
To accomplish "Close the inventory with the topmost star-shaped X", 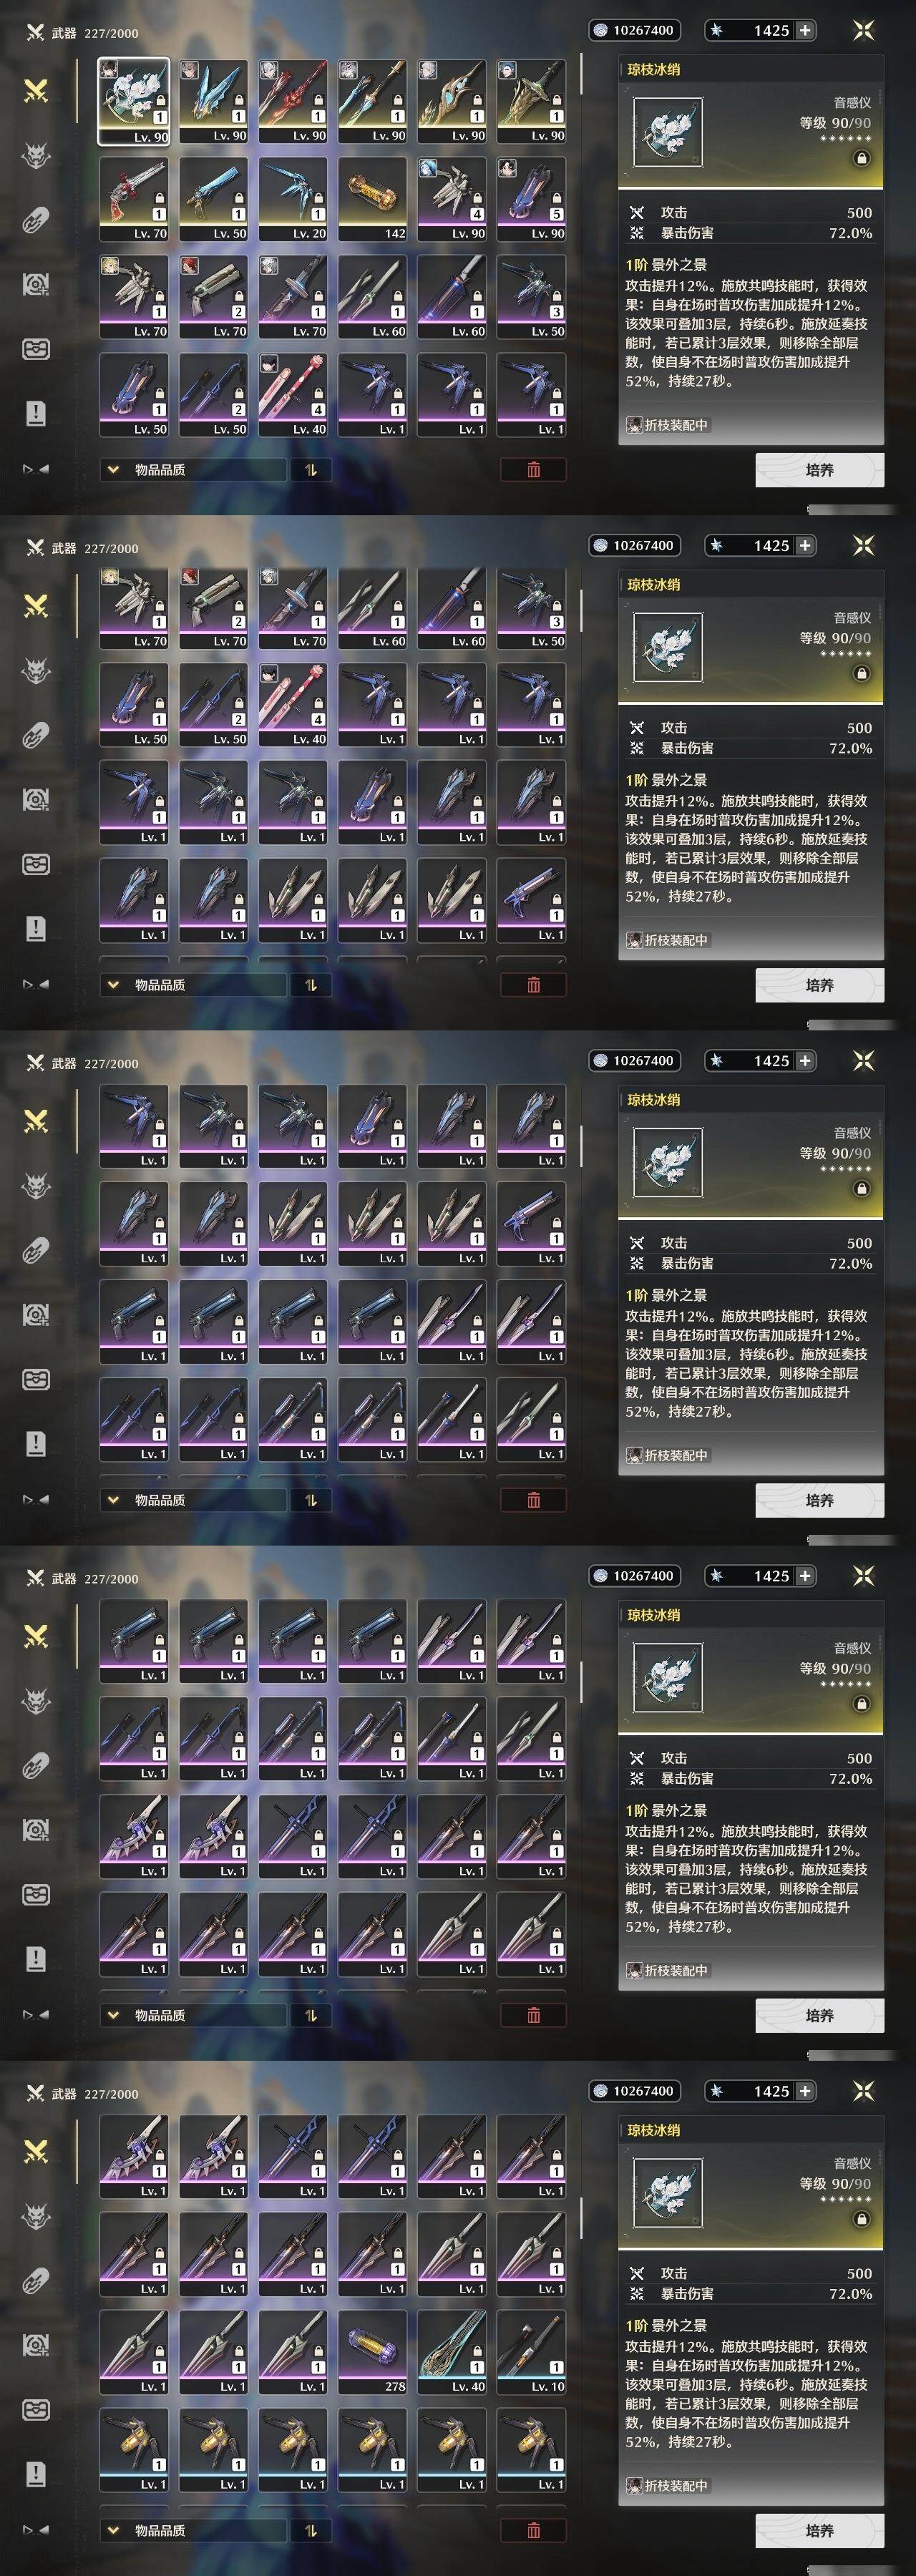I will click(864, 30).
